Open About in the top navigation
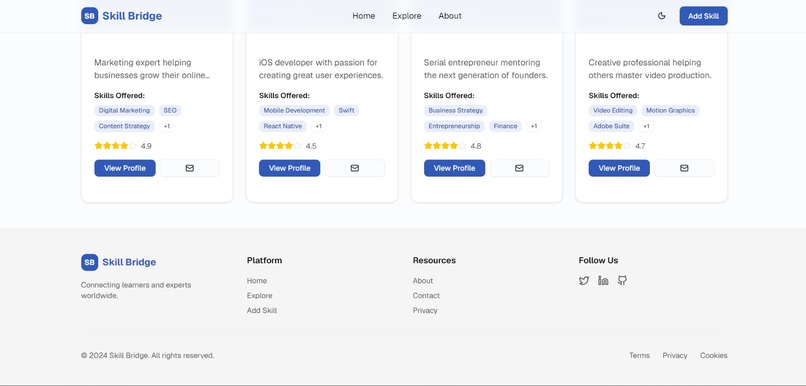Viewport: 806px width, 386px height. (x=450, y=16)
